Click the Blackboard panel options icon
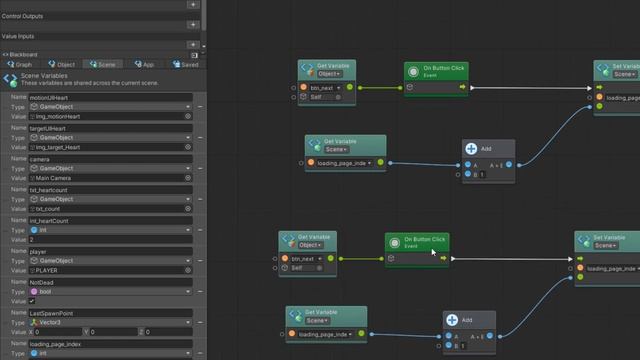The width and height of the screenshot is (640, 360). tap(194, 55)
